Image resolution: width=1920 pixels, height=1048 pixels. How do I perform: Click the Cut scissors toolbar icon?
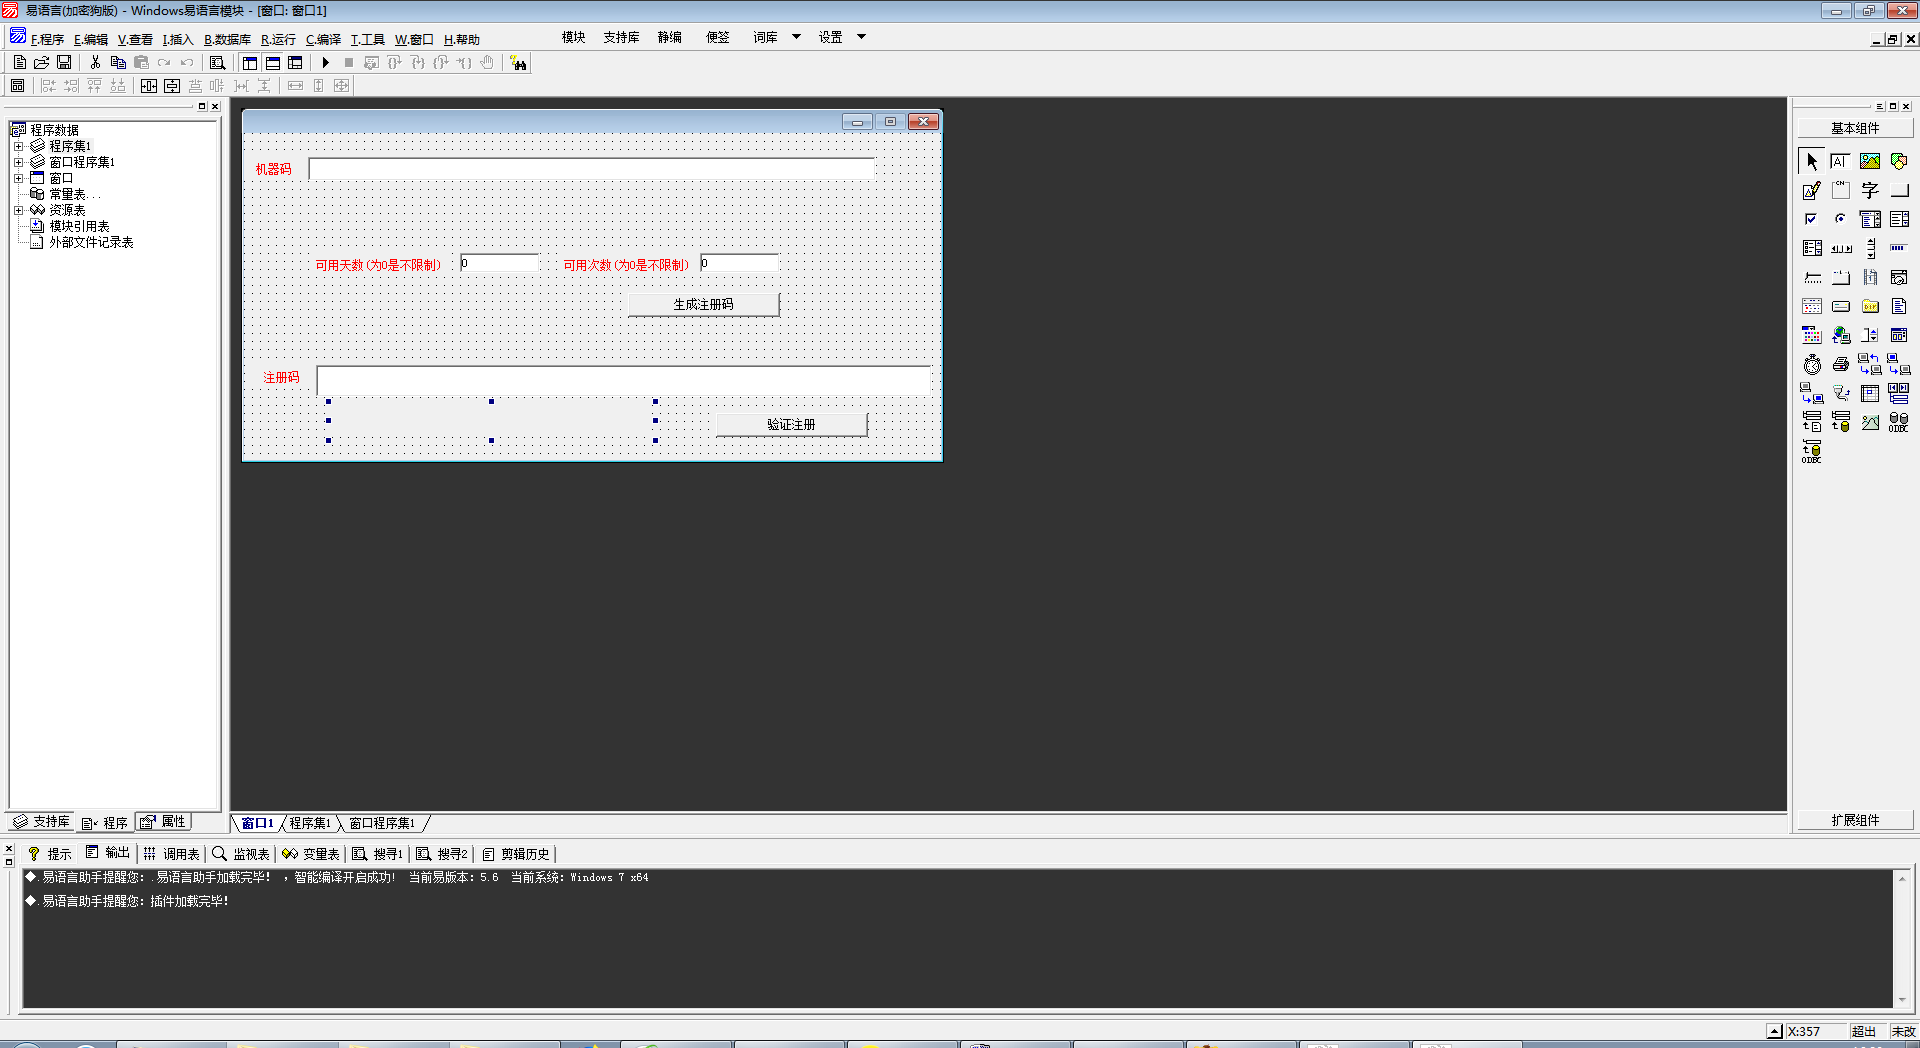[x=95, y=63]
